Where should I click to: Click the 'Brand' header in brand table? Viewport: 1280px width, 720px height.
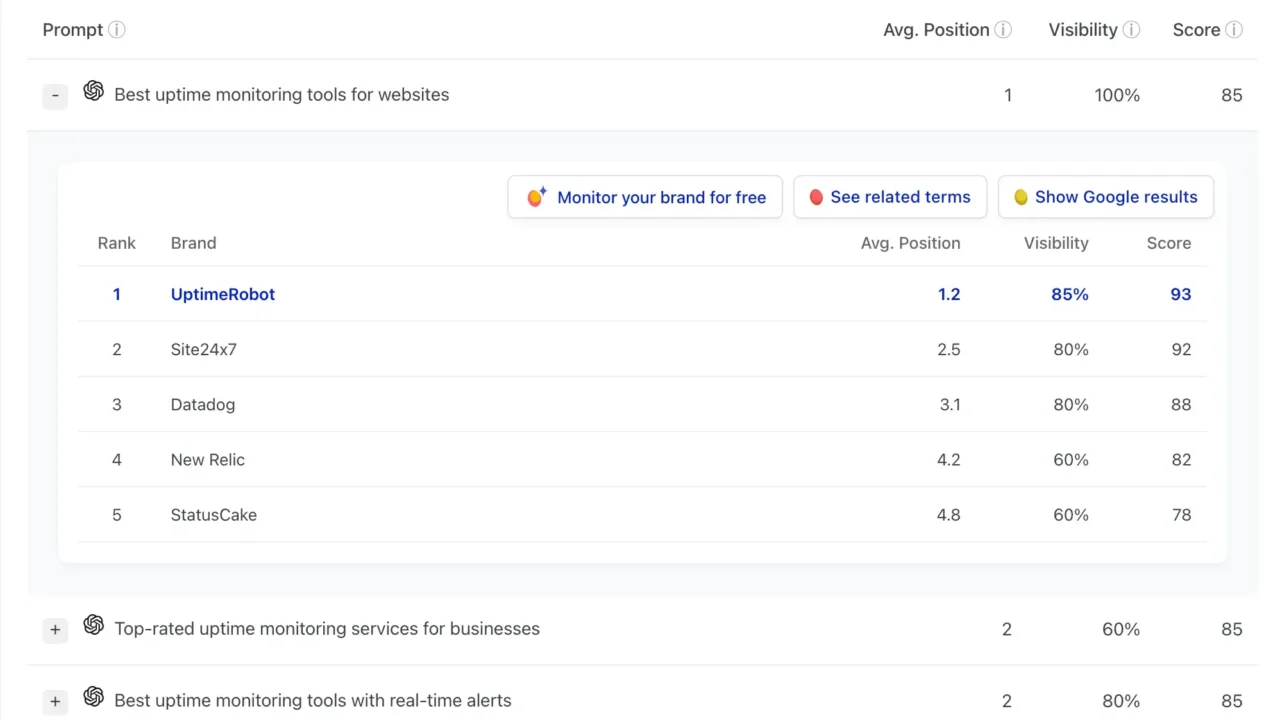[193, 243]
